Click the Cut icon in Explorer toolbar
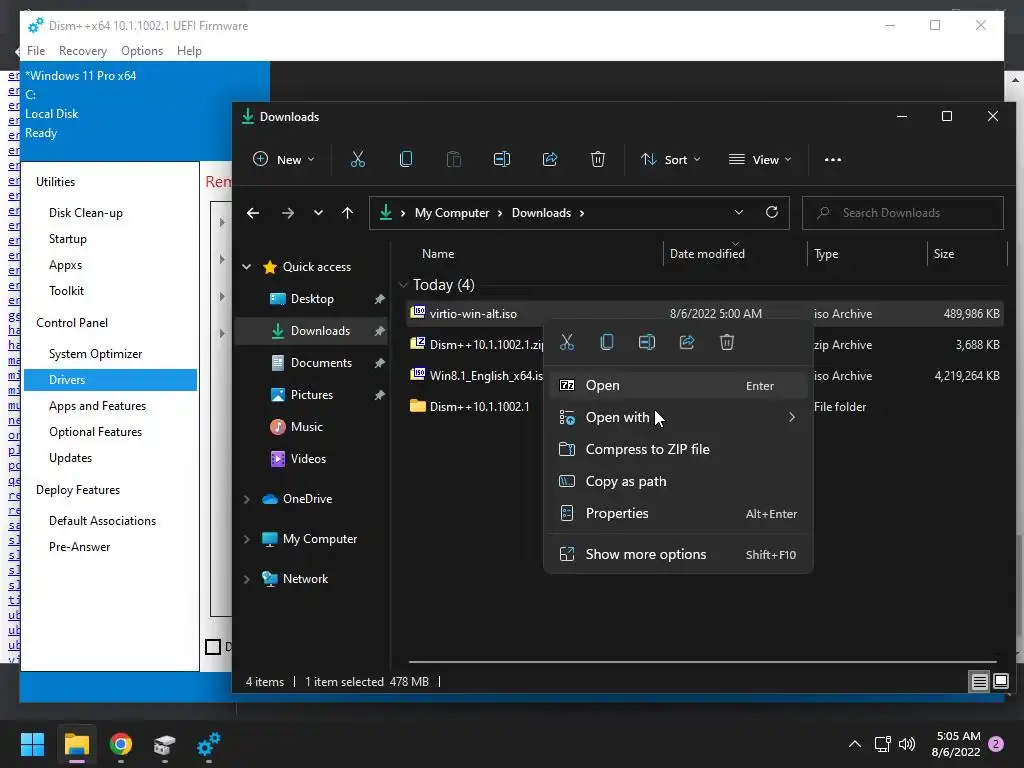 358,159
